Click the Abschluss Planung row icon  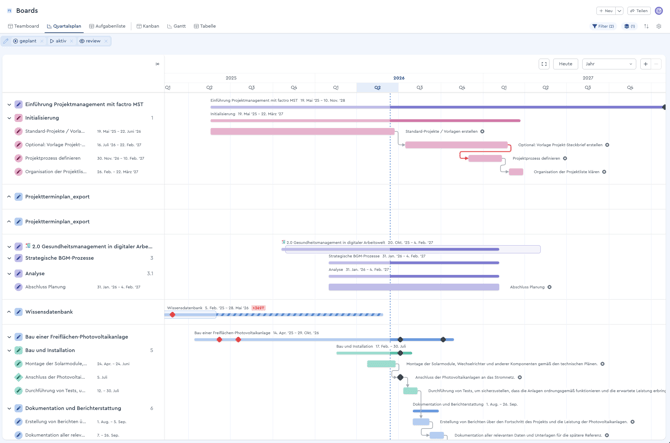coord(18,287)
